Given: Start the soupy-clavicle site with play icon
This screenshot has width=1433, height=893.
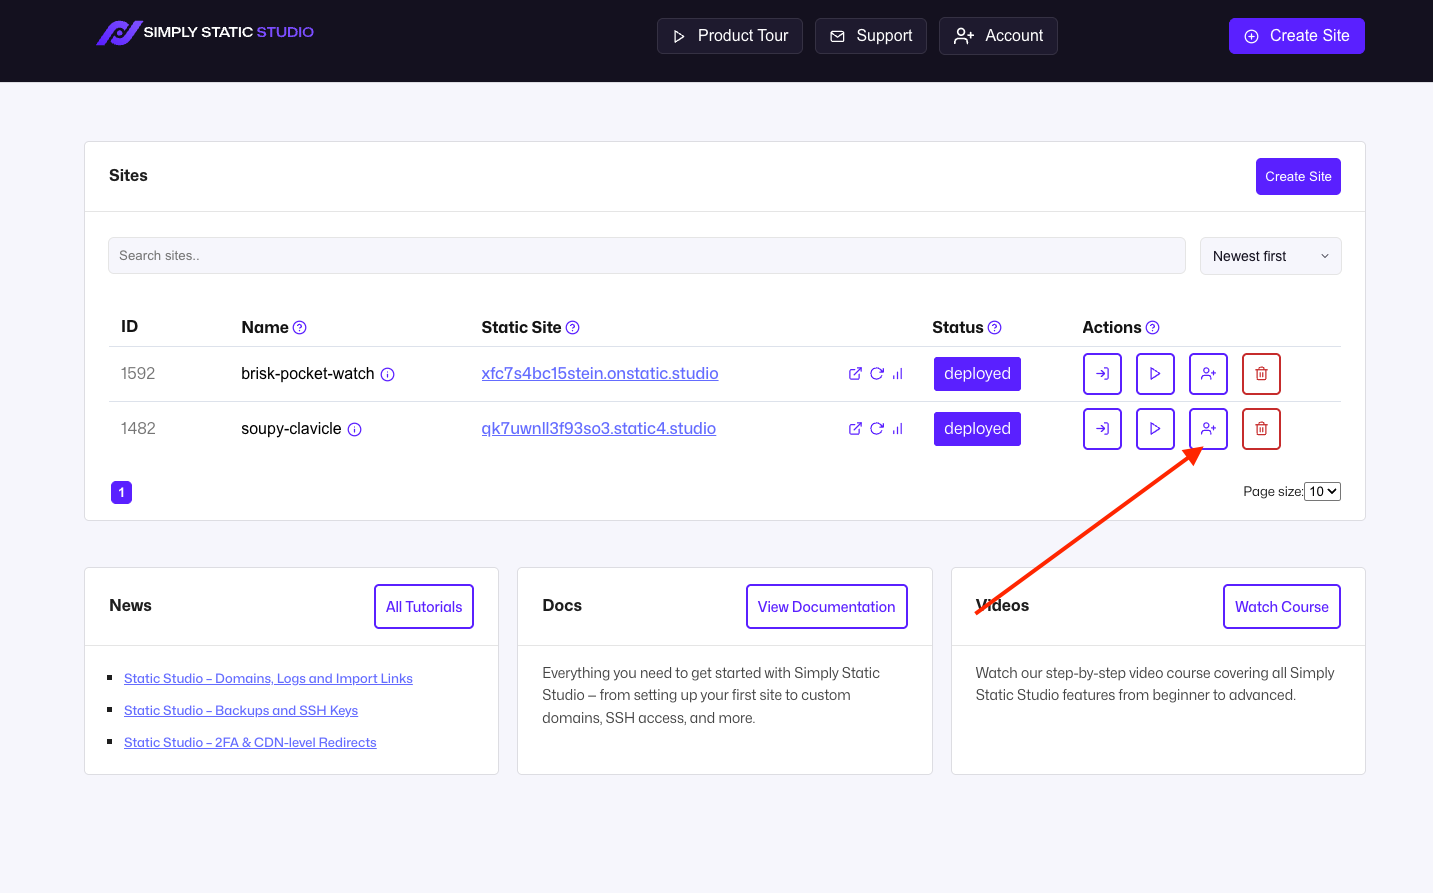Looking at the screenshot, I should click(1155, 429).
